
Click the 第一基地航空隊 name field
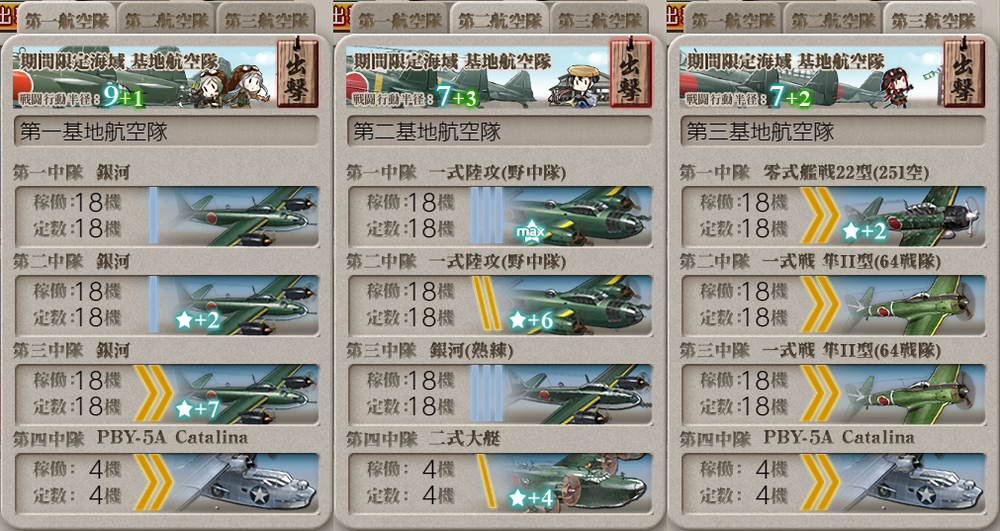[x=166, y=132]
